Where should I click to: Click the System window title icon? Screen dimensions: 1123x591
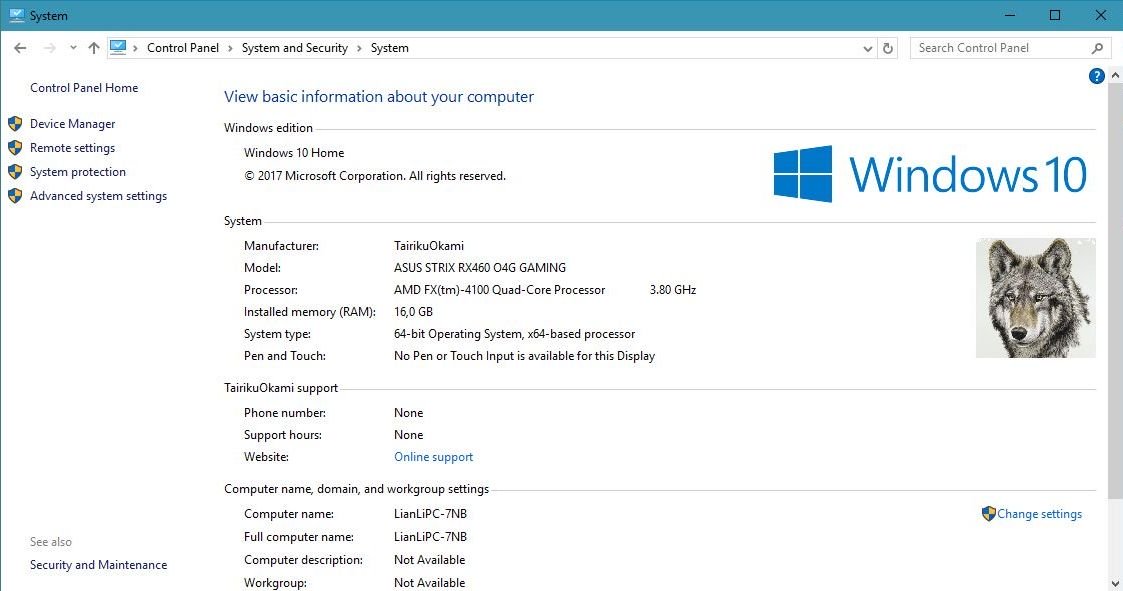pyautogui.click(x=16, y=15)
